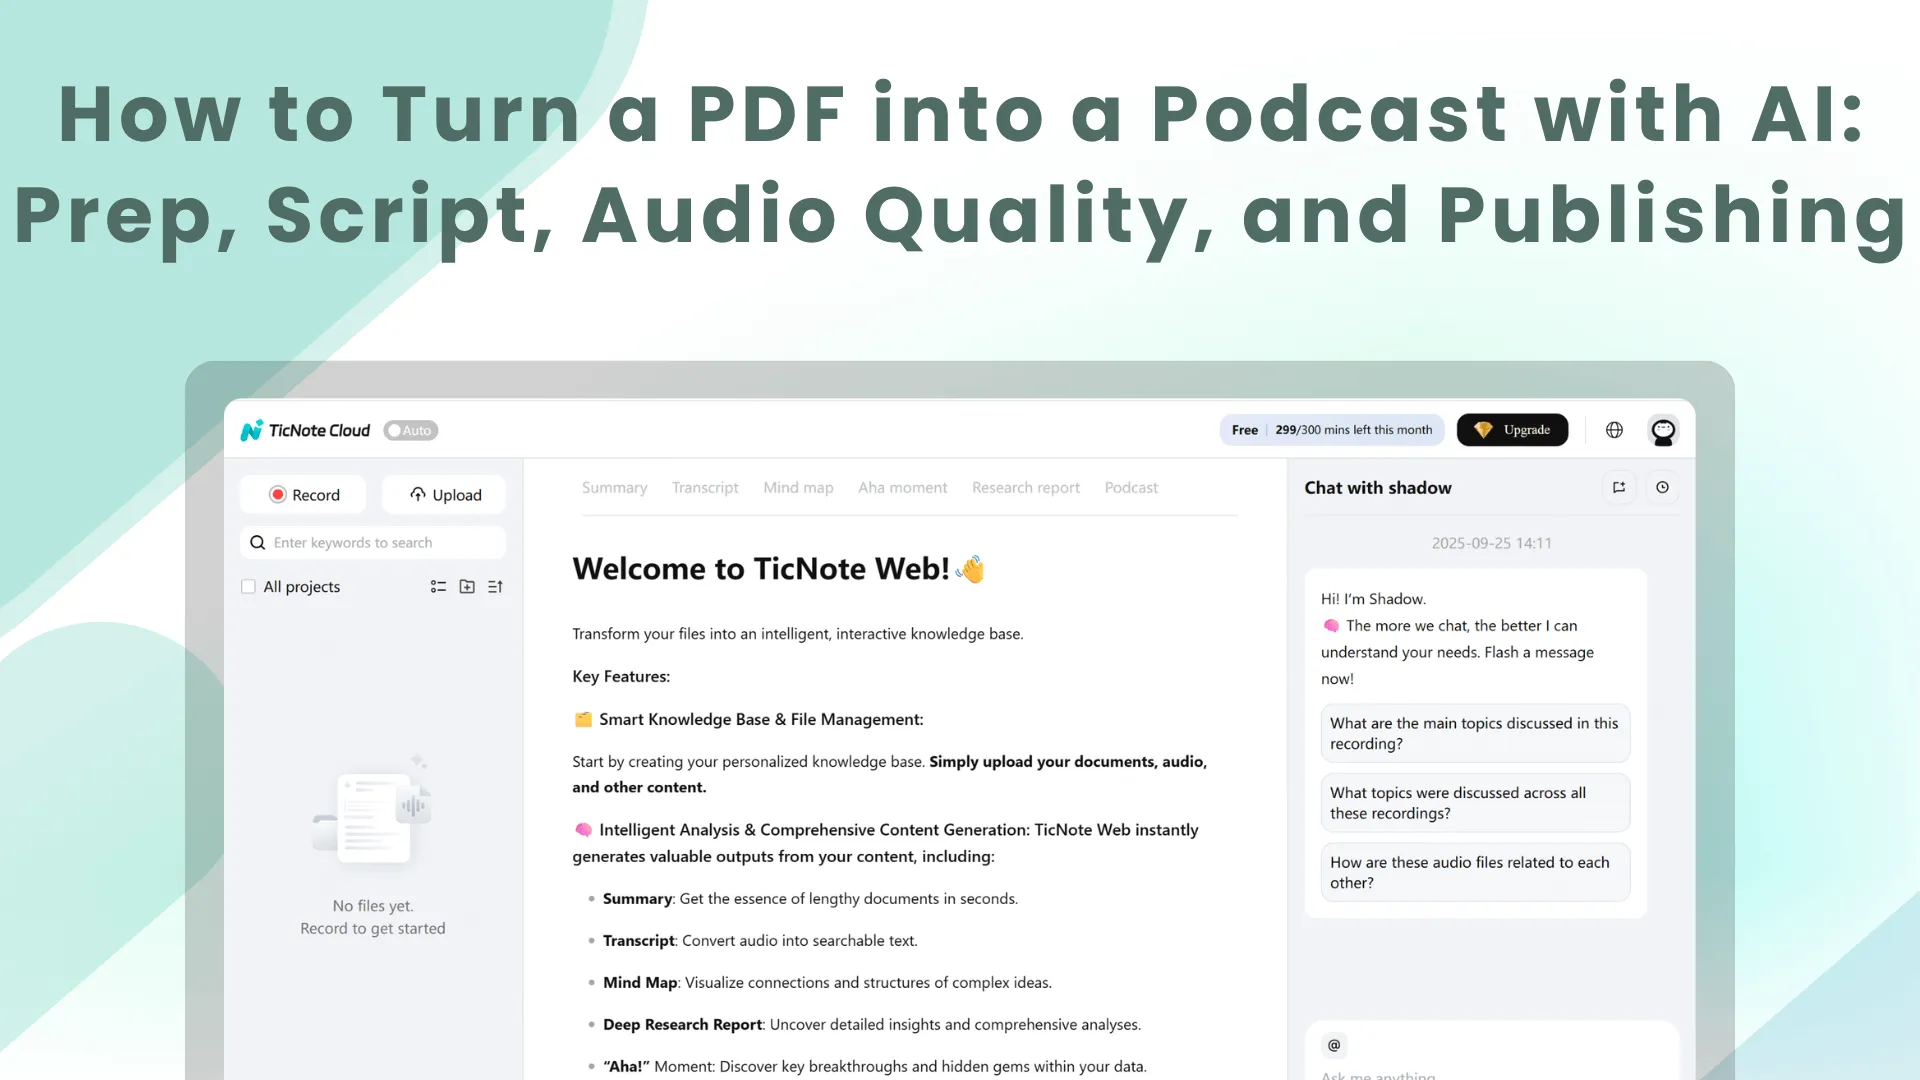Click the list view icon
This screenshot has width=1920, height=1080.
[x=438, y=587]
